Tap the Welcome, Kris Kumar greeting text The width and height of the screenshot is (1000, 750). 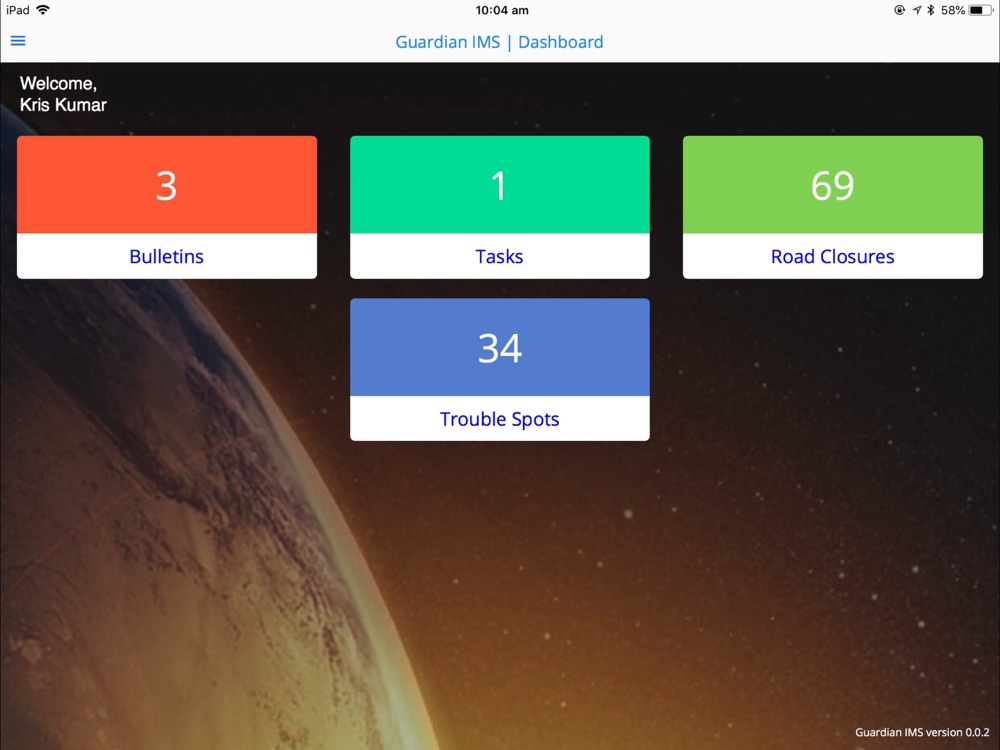[x=63, y=94]
